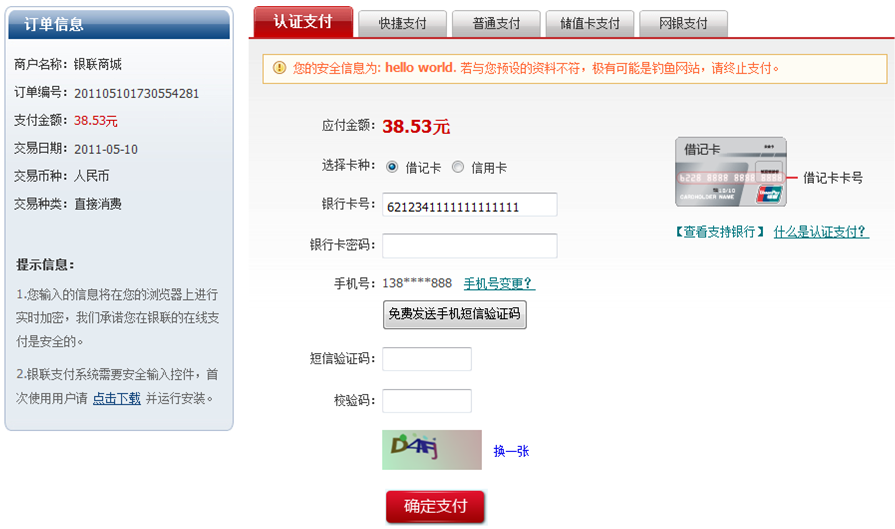Screen dimensions: 895x529
Task: Select the 储值卡支付 tab
Action: click(590, 24)
